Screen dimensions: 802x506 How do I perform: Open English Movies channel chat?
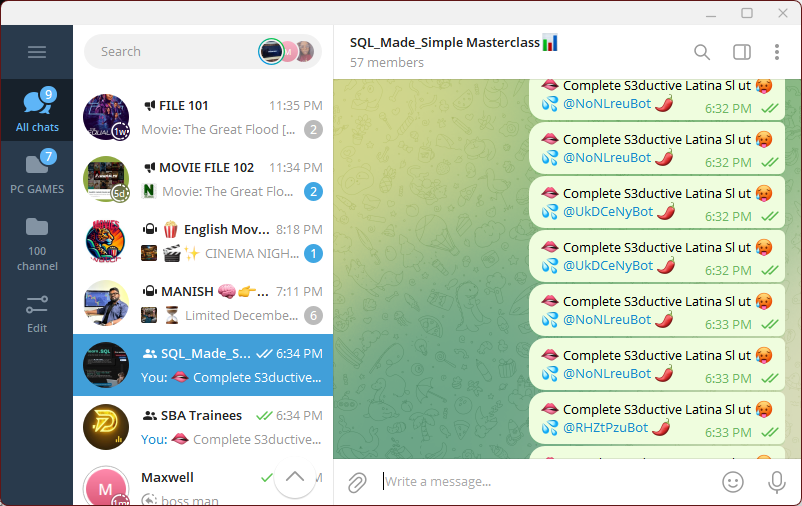[x=203, y=241]
